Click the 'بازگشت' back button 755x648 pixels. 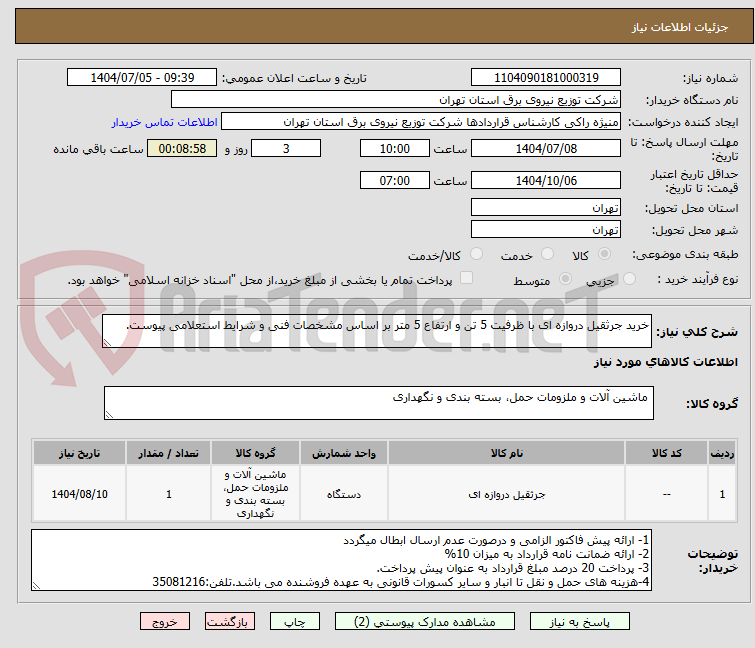point(231,621)
